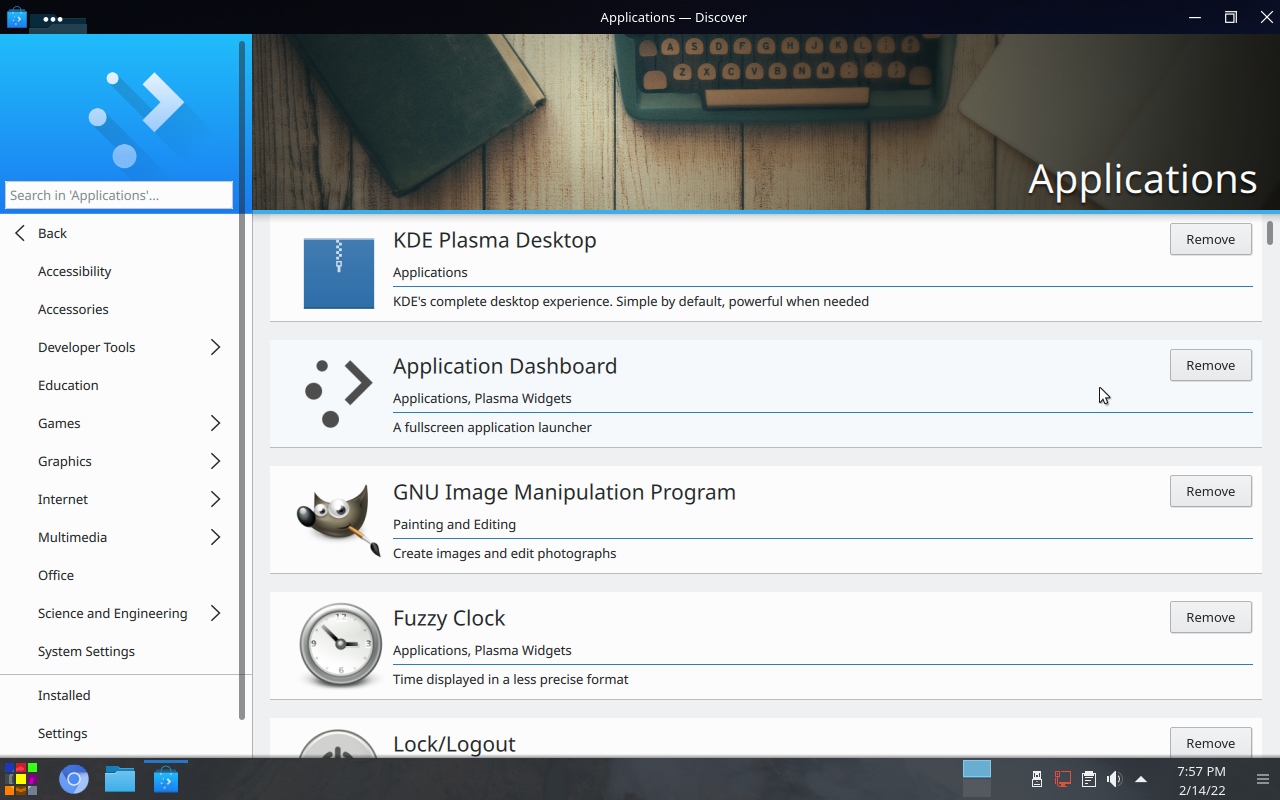
Task: Show hidden system tray icons arrow
Action: [x=1141, y=779]
